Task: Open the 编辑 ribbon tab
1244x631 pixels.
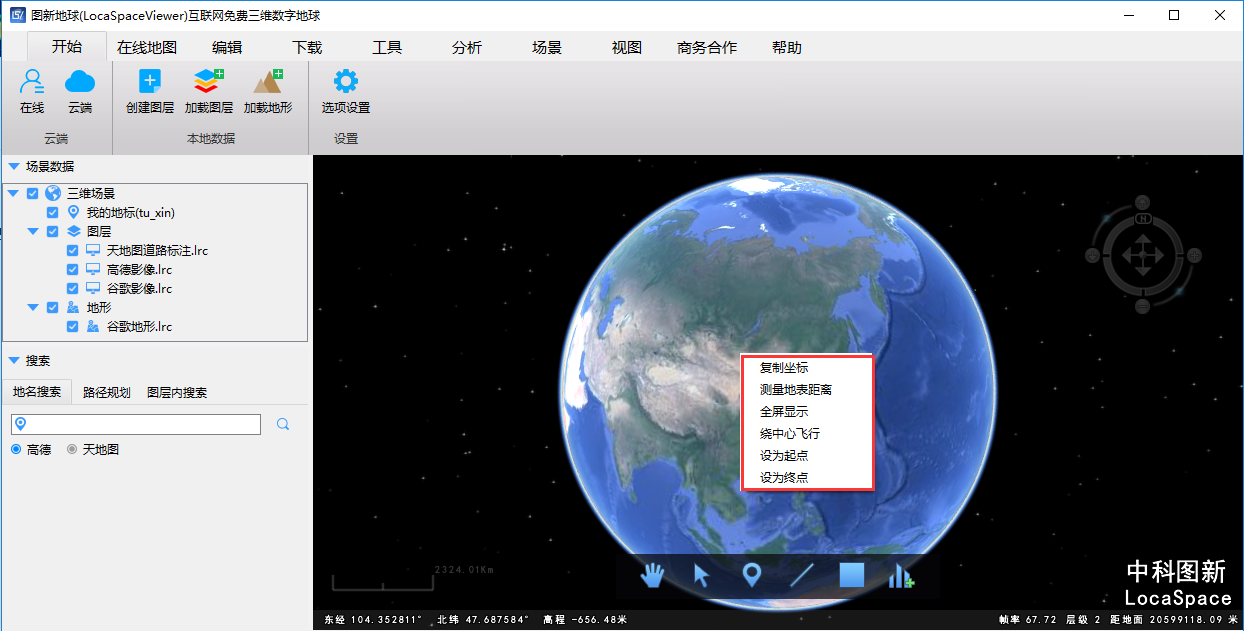Action: [x=227, y=47]
